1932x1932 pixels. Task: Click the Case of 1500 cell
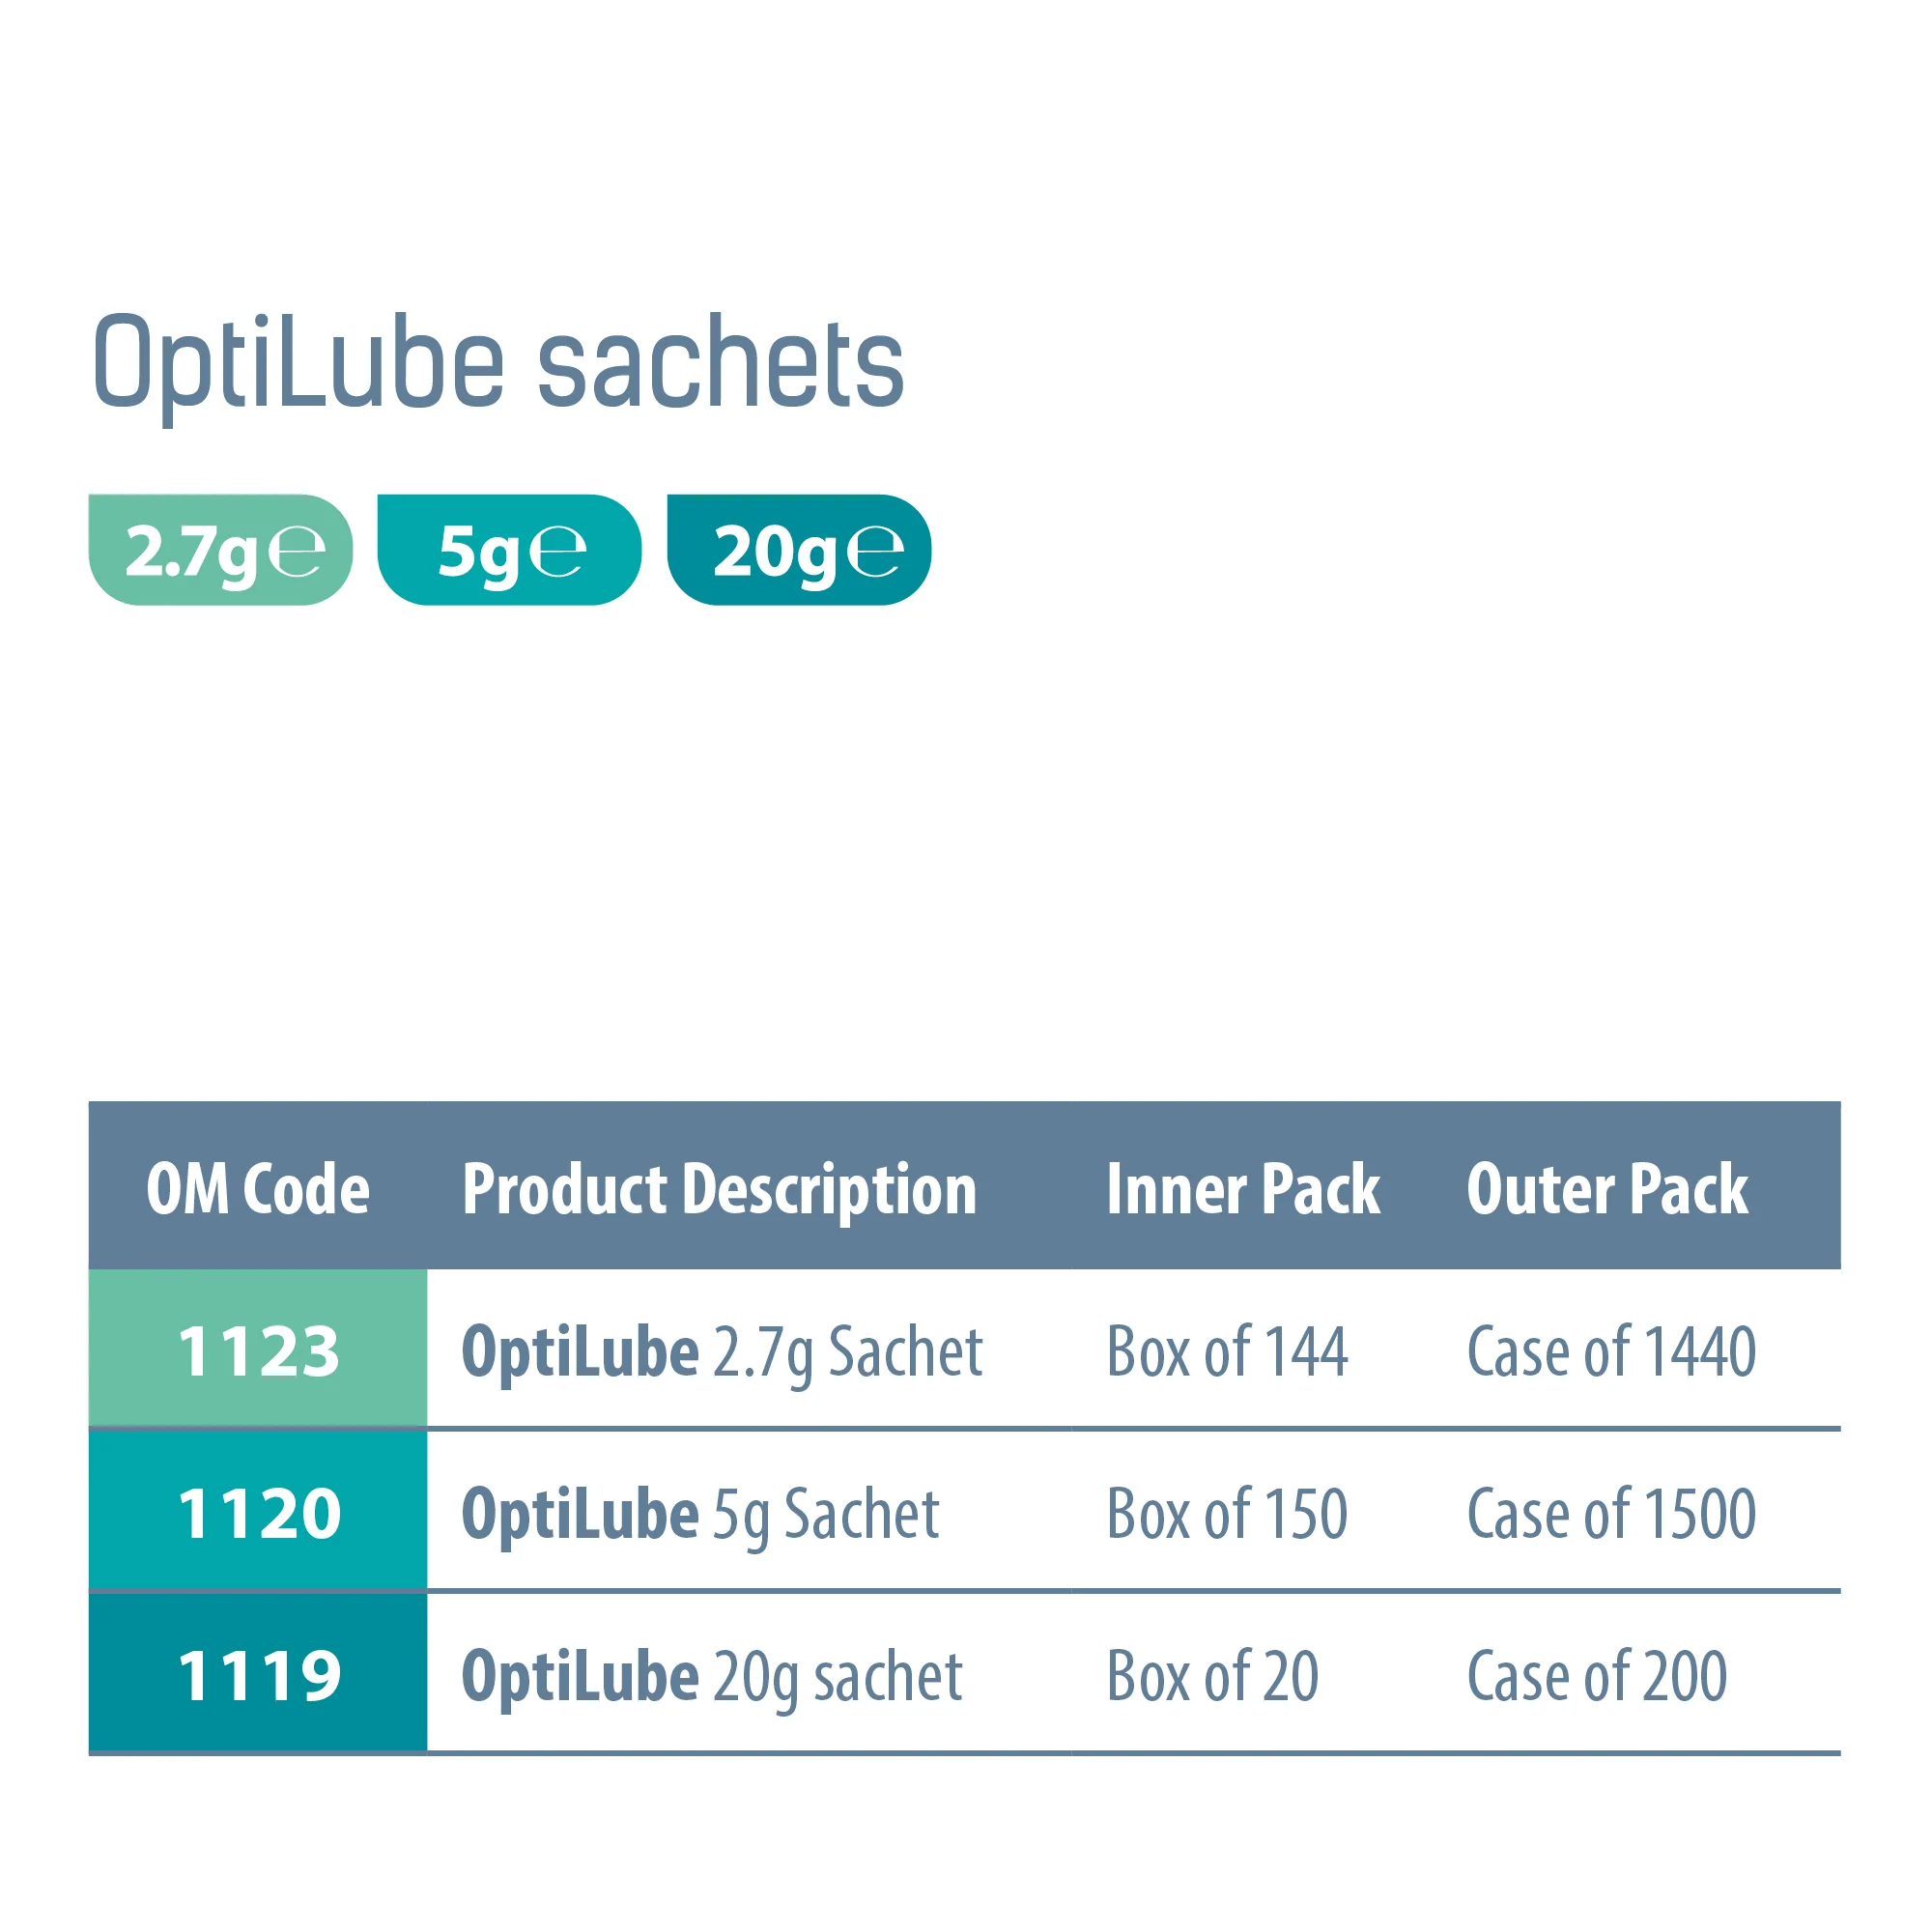[1611, 1514]
